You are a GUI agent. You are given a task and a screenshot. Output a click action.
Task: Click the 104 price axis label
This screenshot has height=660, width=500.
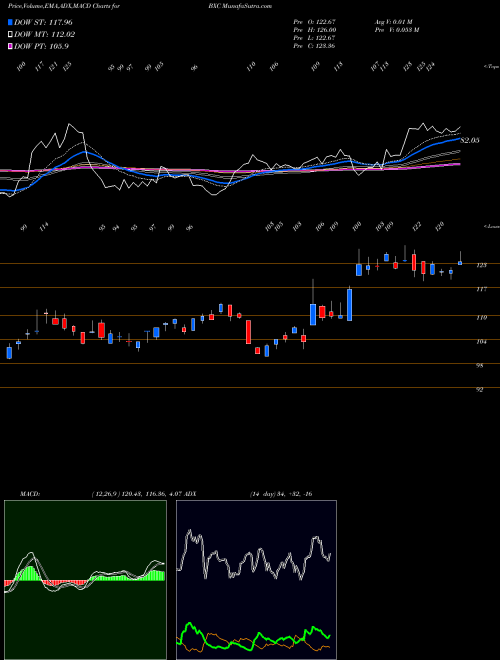pos(481,342)
